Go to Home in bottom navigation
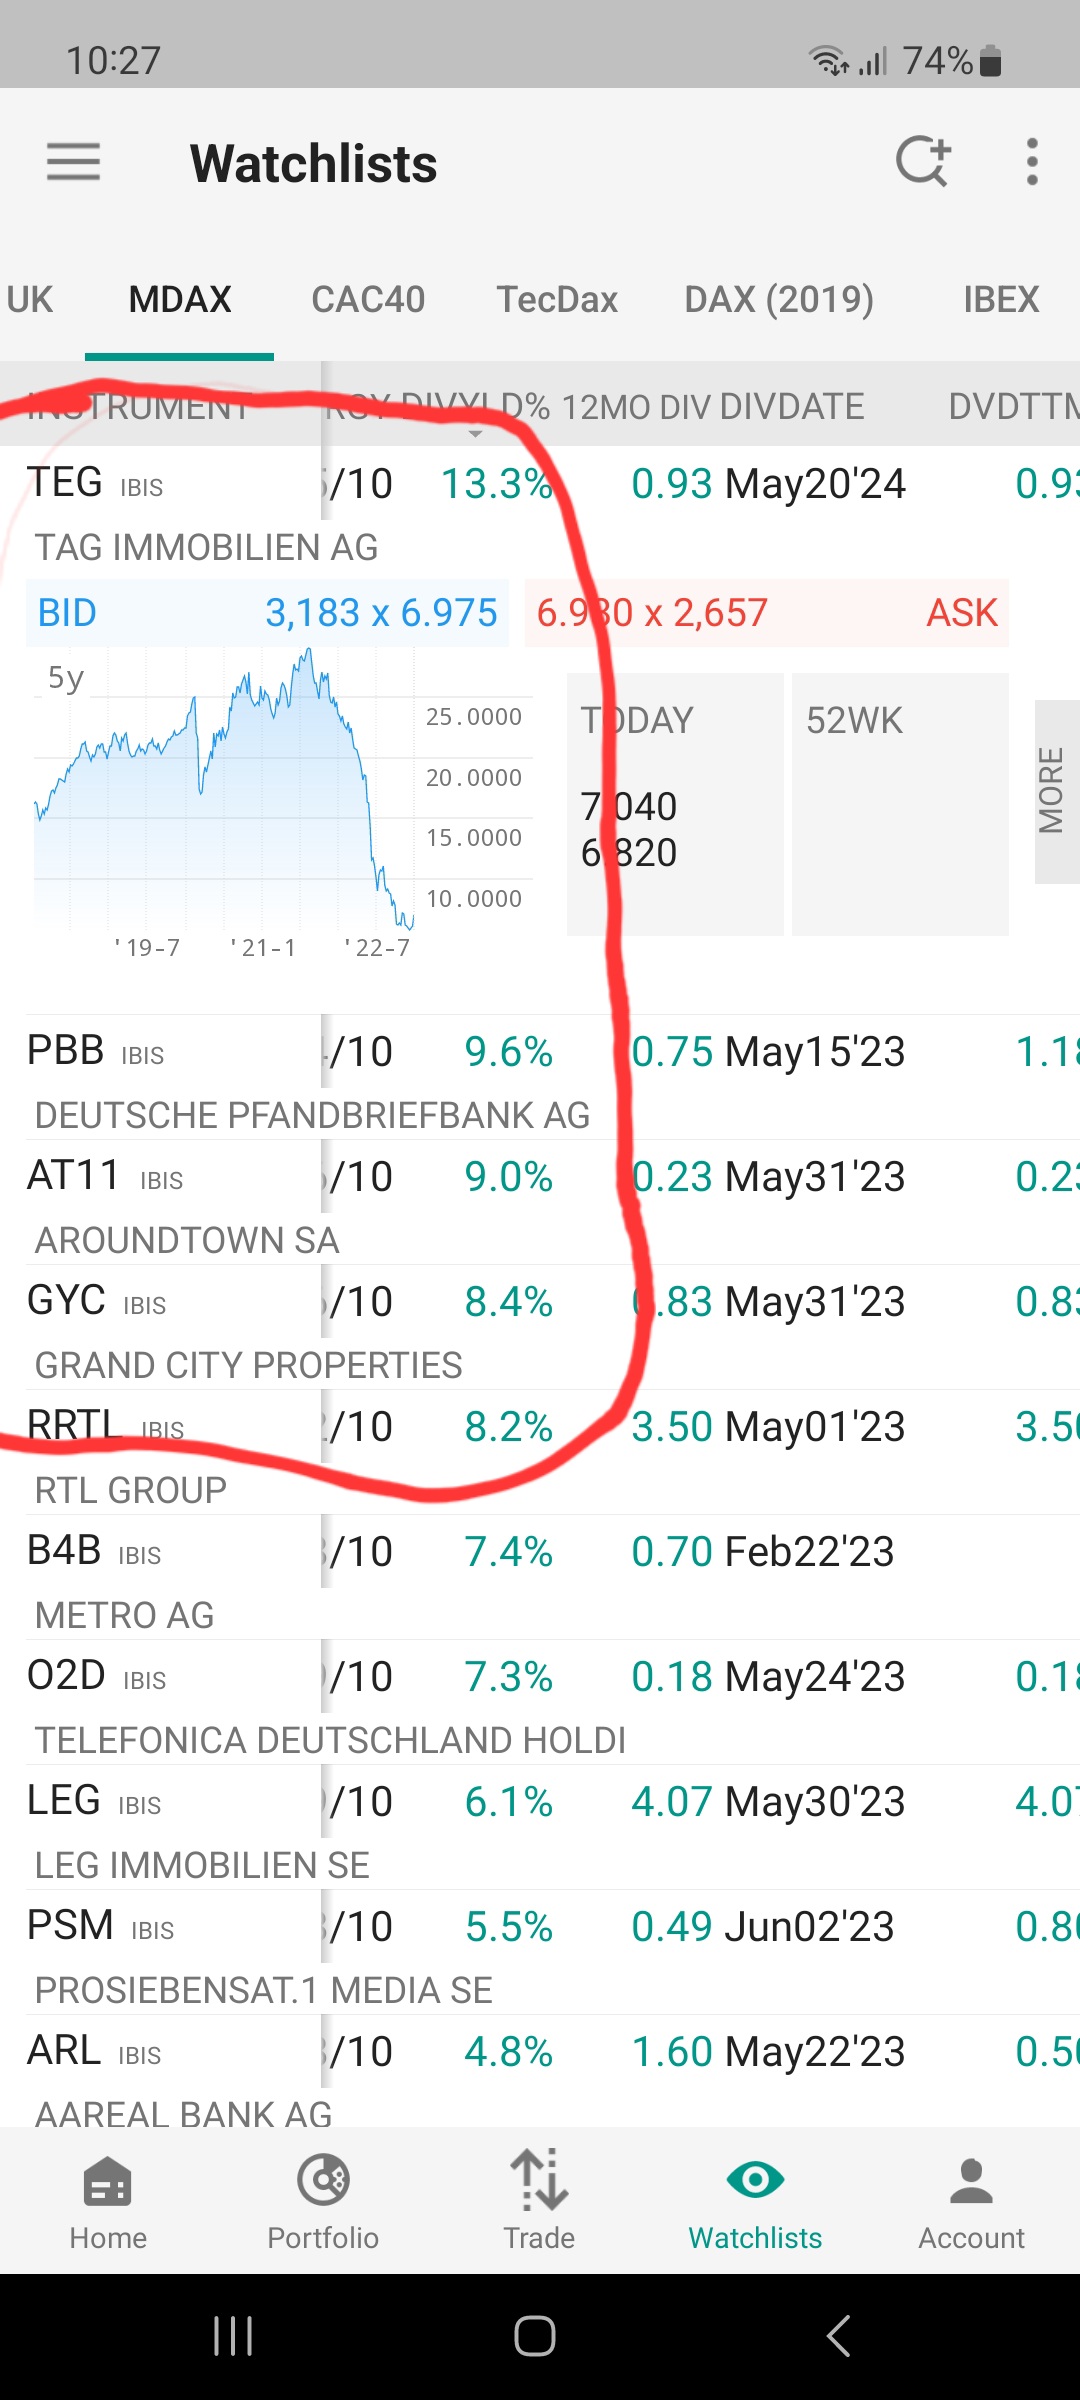 (108, 2202)
